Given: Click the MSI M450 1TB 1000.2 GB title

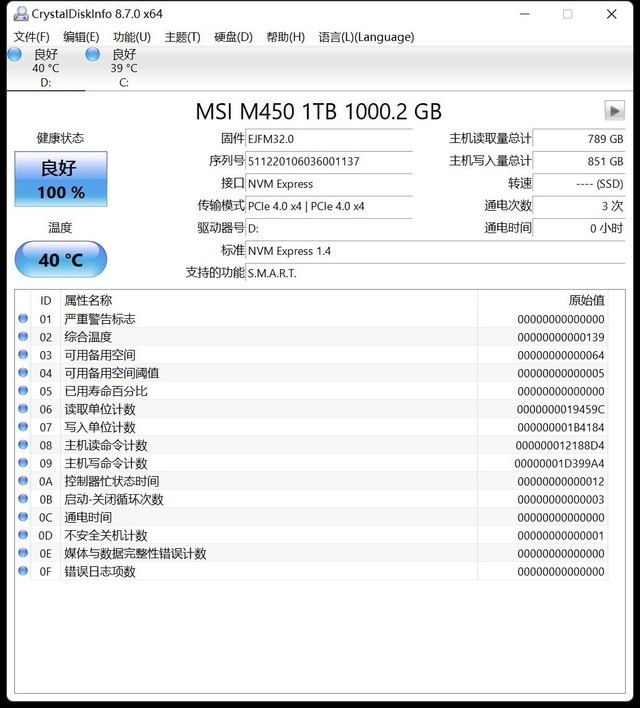Looking at the screenshot, I should pos(318,112).
